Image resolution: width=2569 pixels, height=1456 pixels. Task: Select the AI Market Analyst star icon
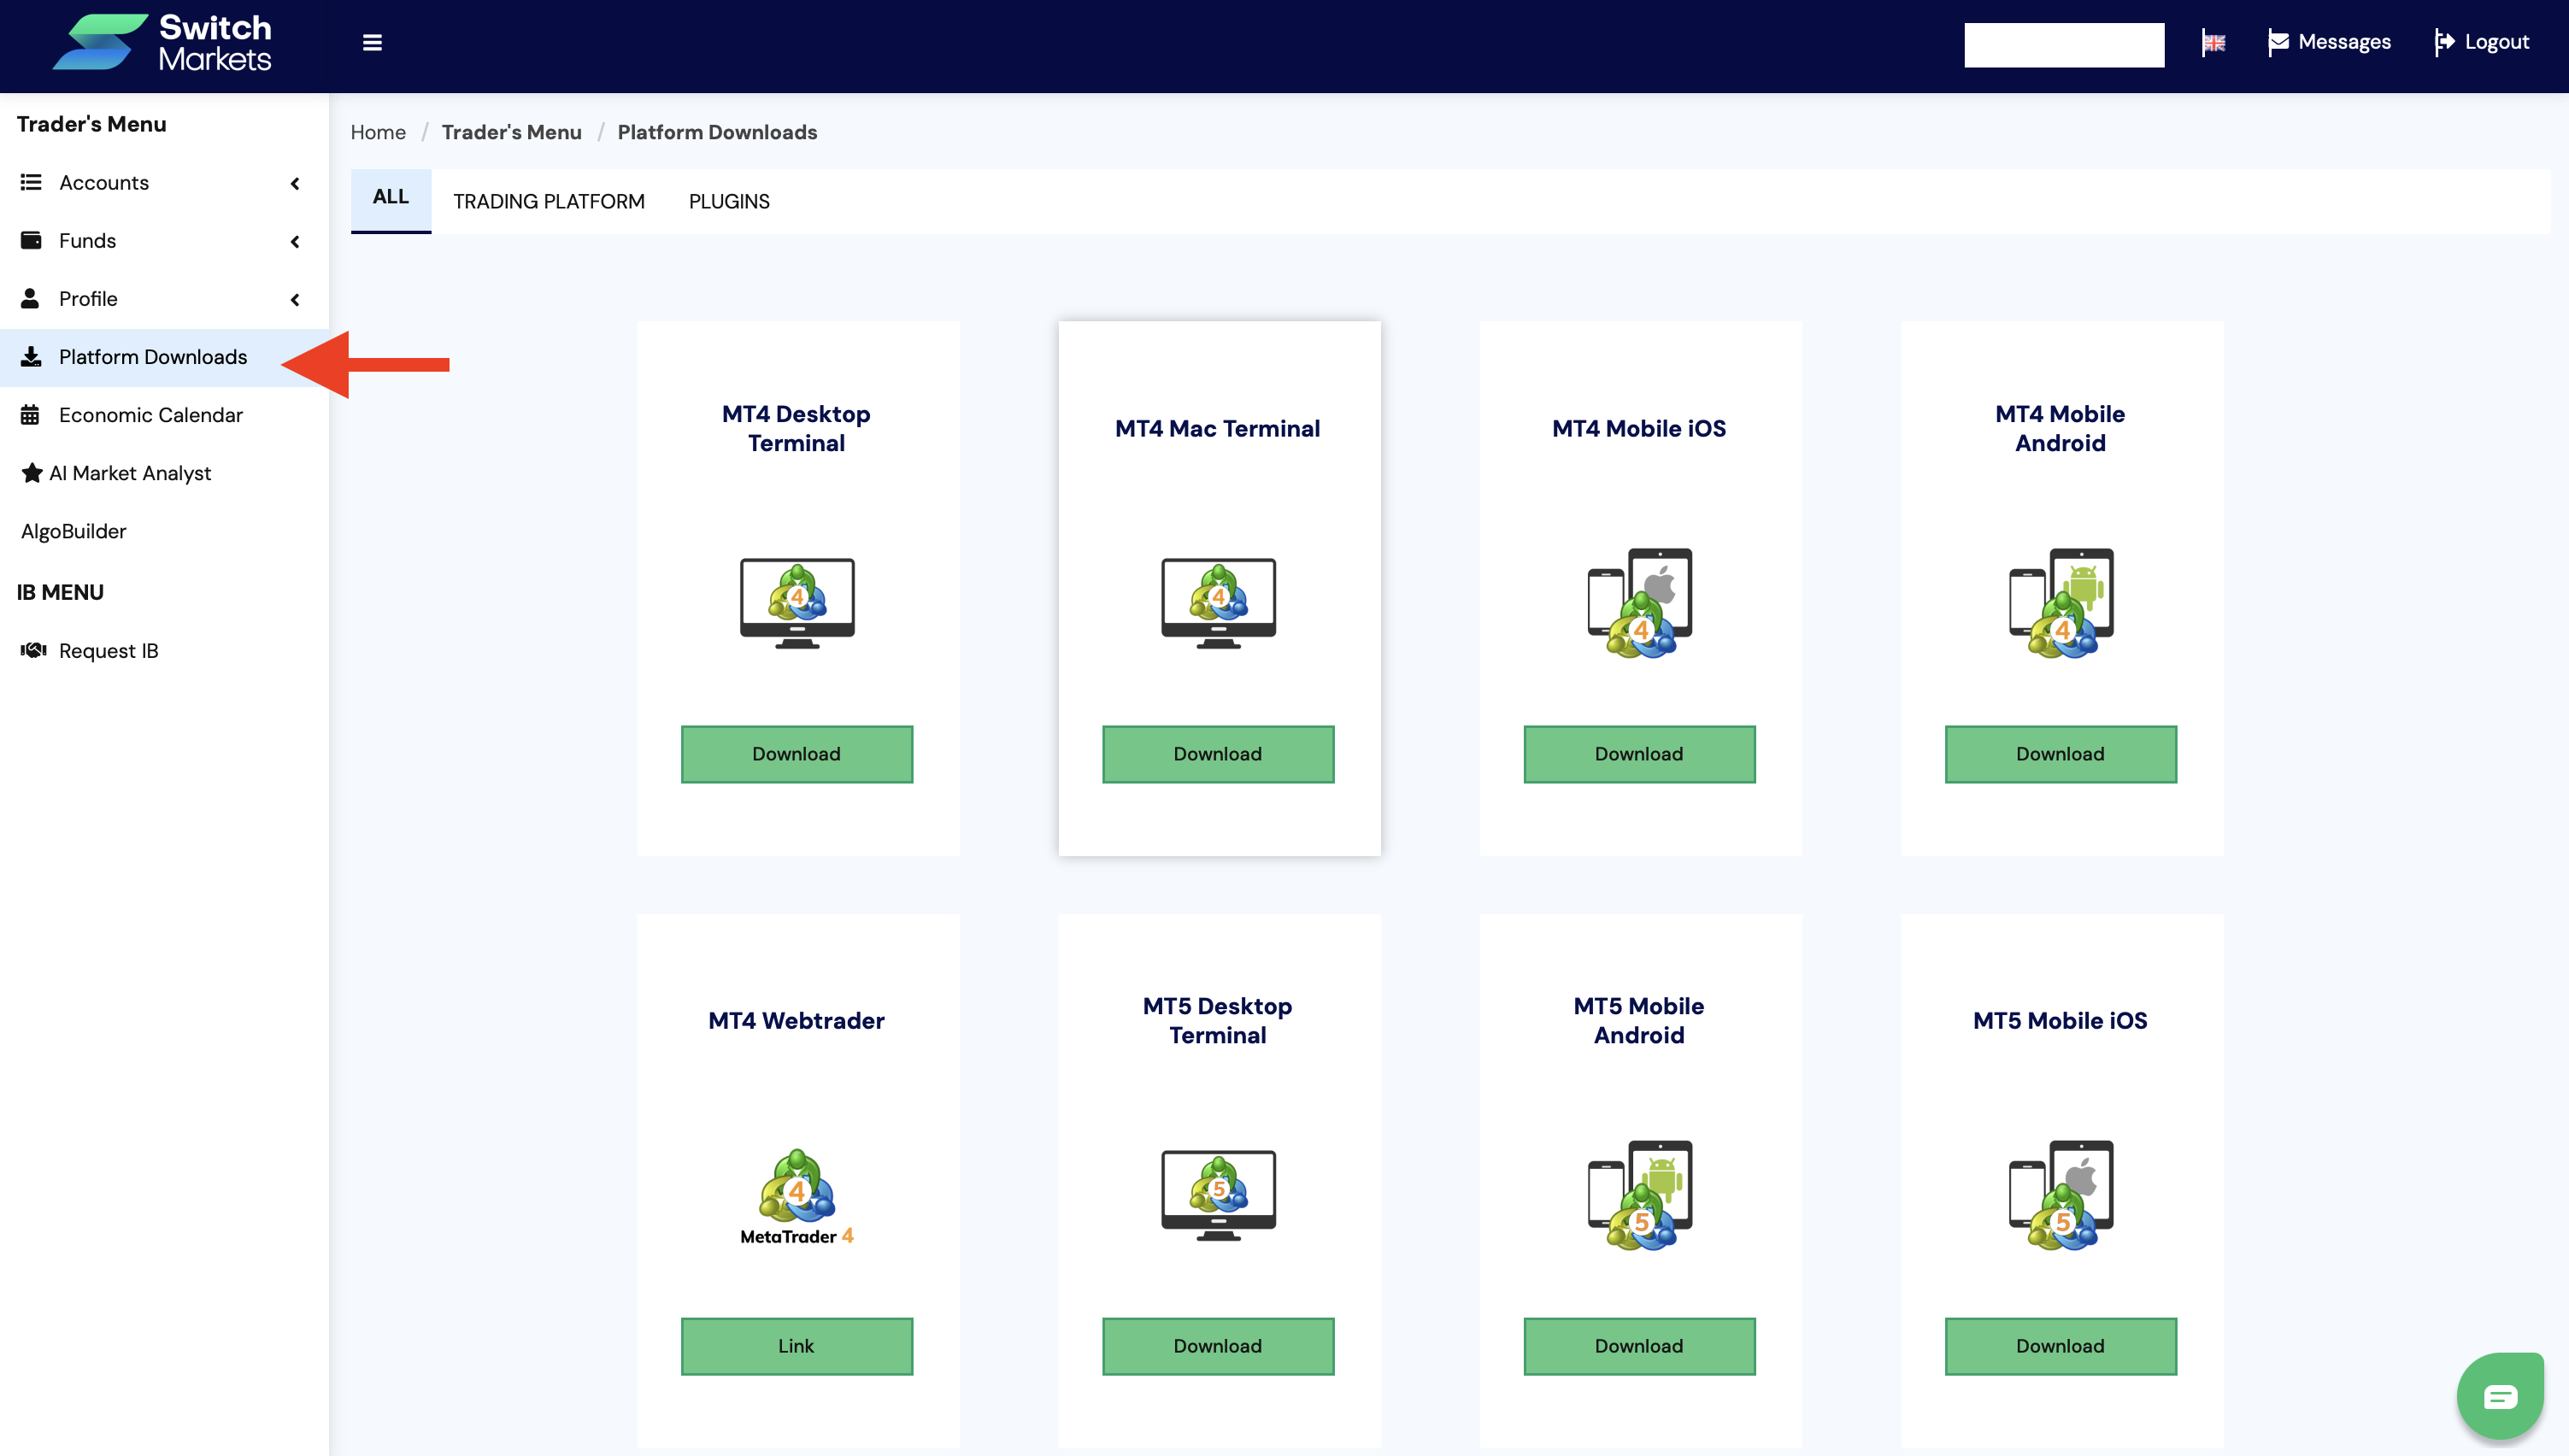(x=31, y=472)
